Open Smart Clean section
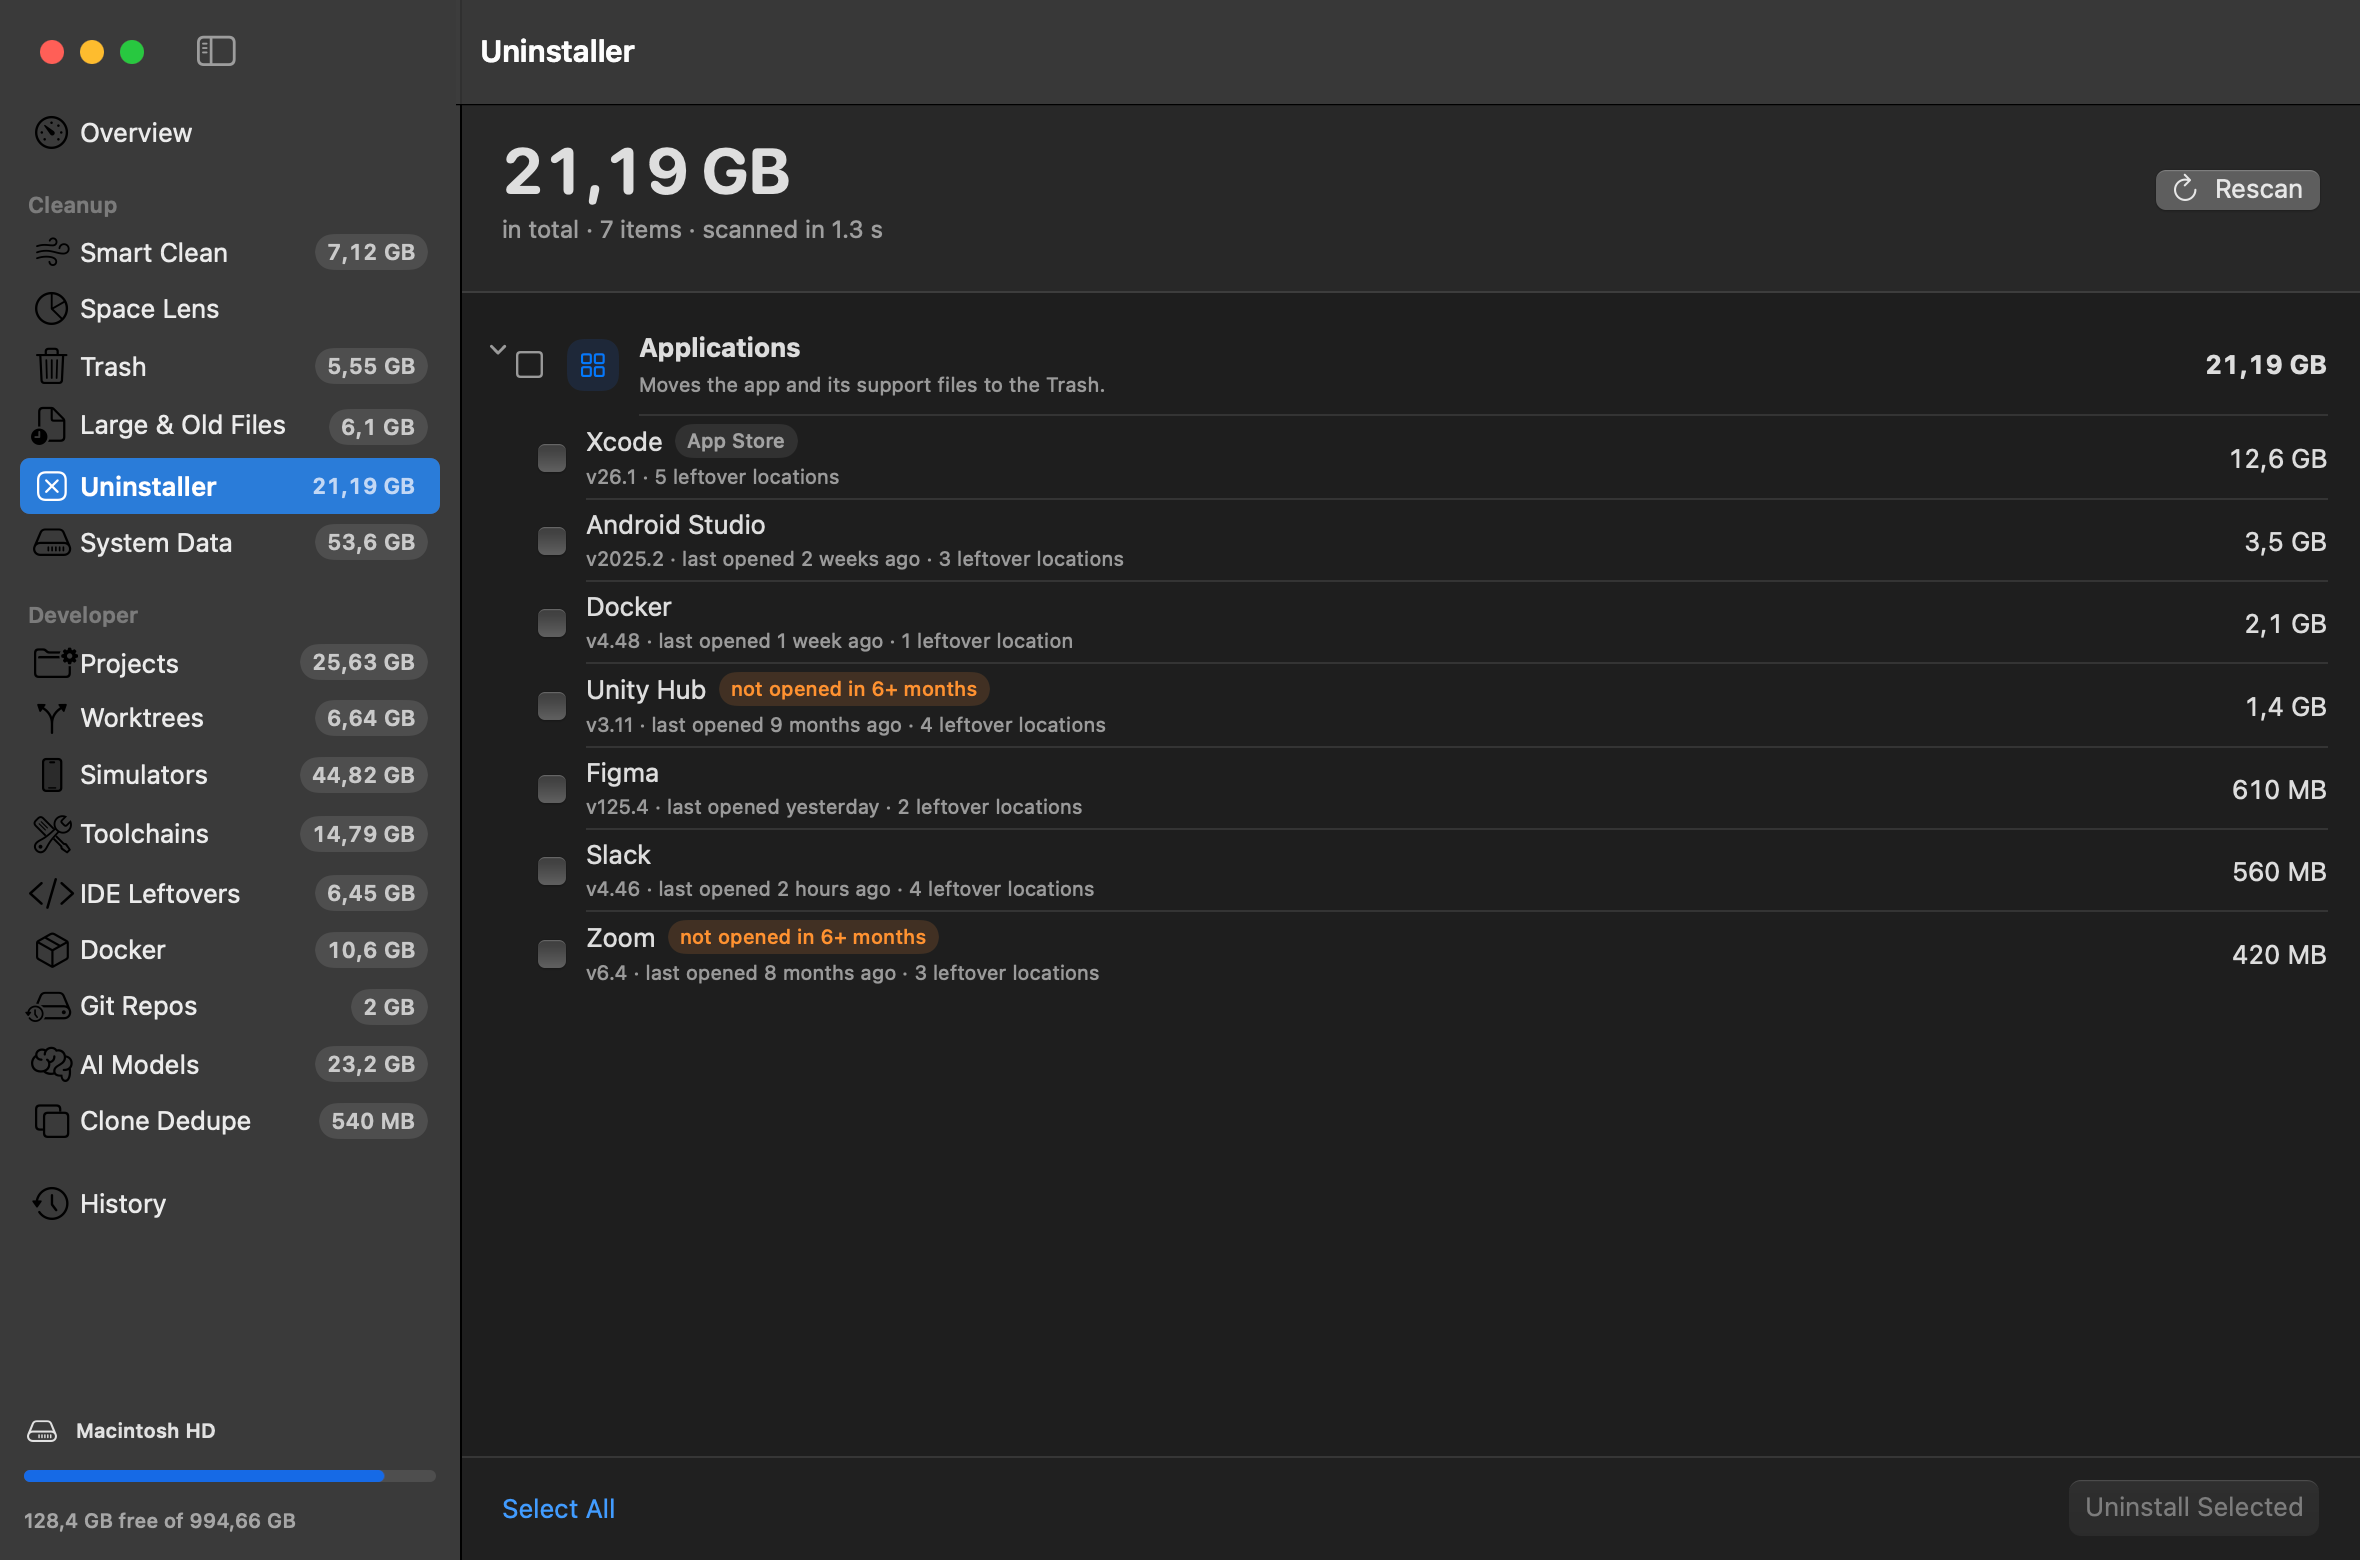The height and width of the screenshot is (1560, 2360). tap(230, 252)
